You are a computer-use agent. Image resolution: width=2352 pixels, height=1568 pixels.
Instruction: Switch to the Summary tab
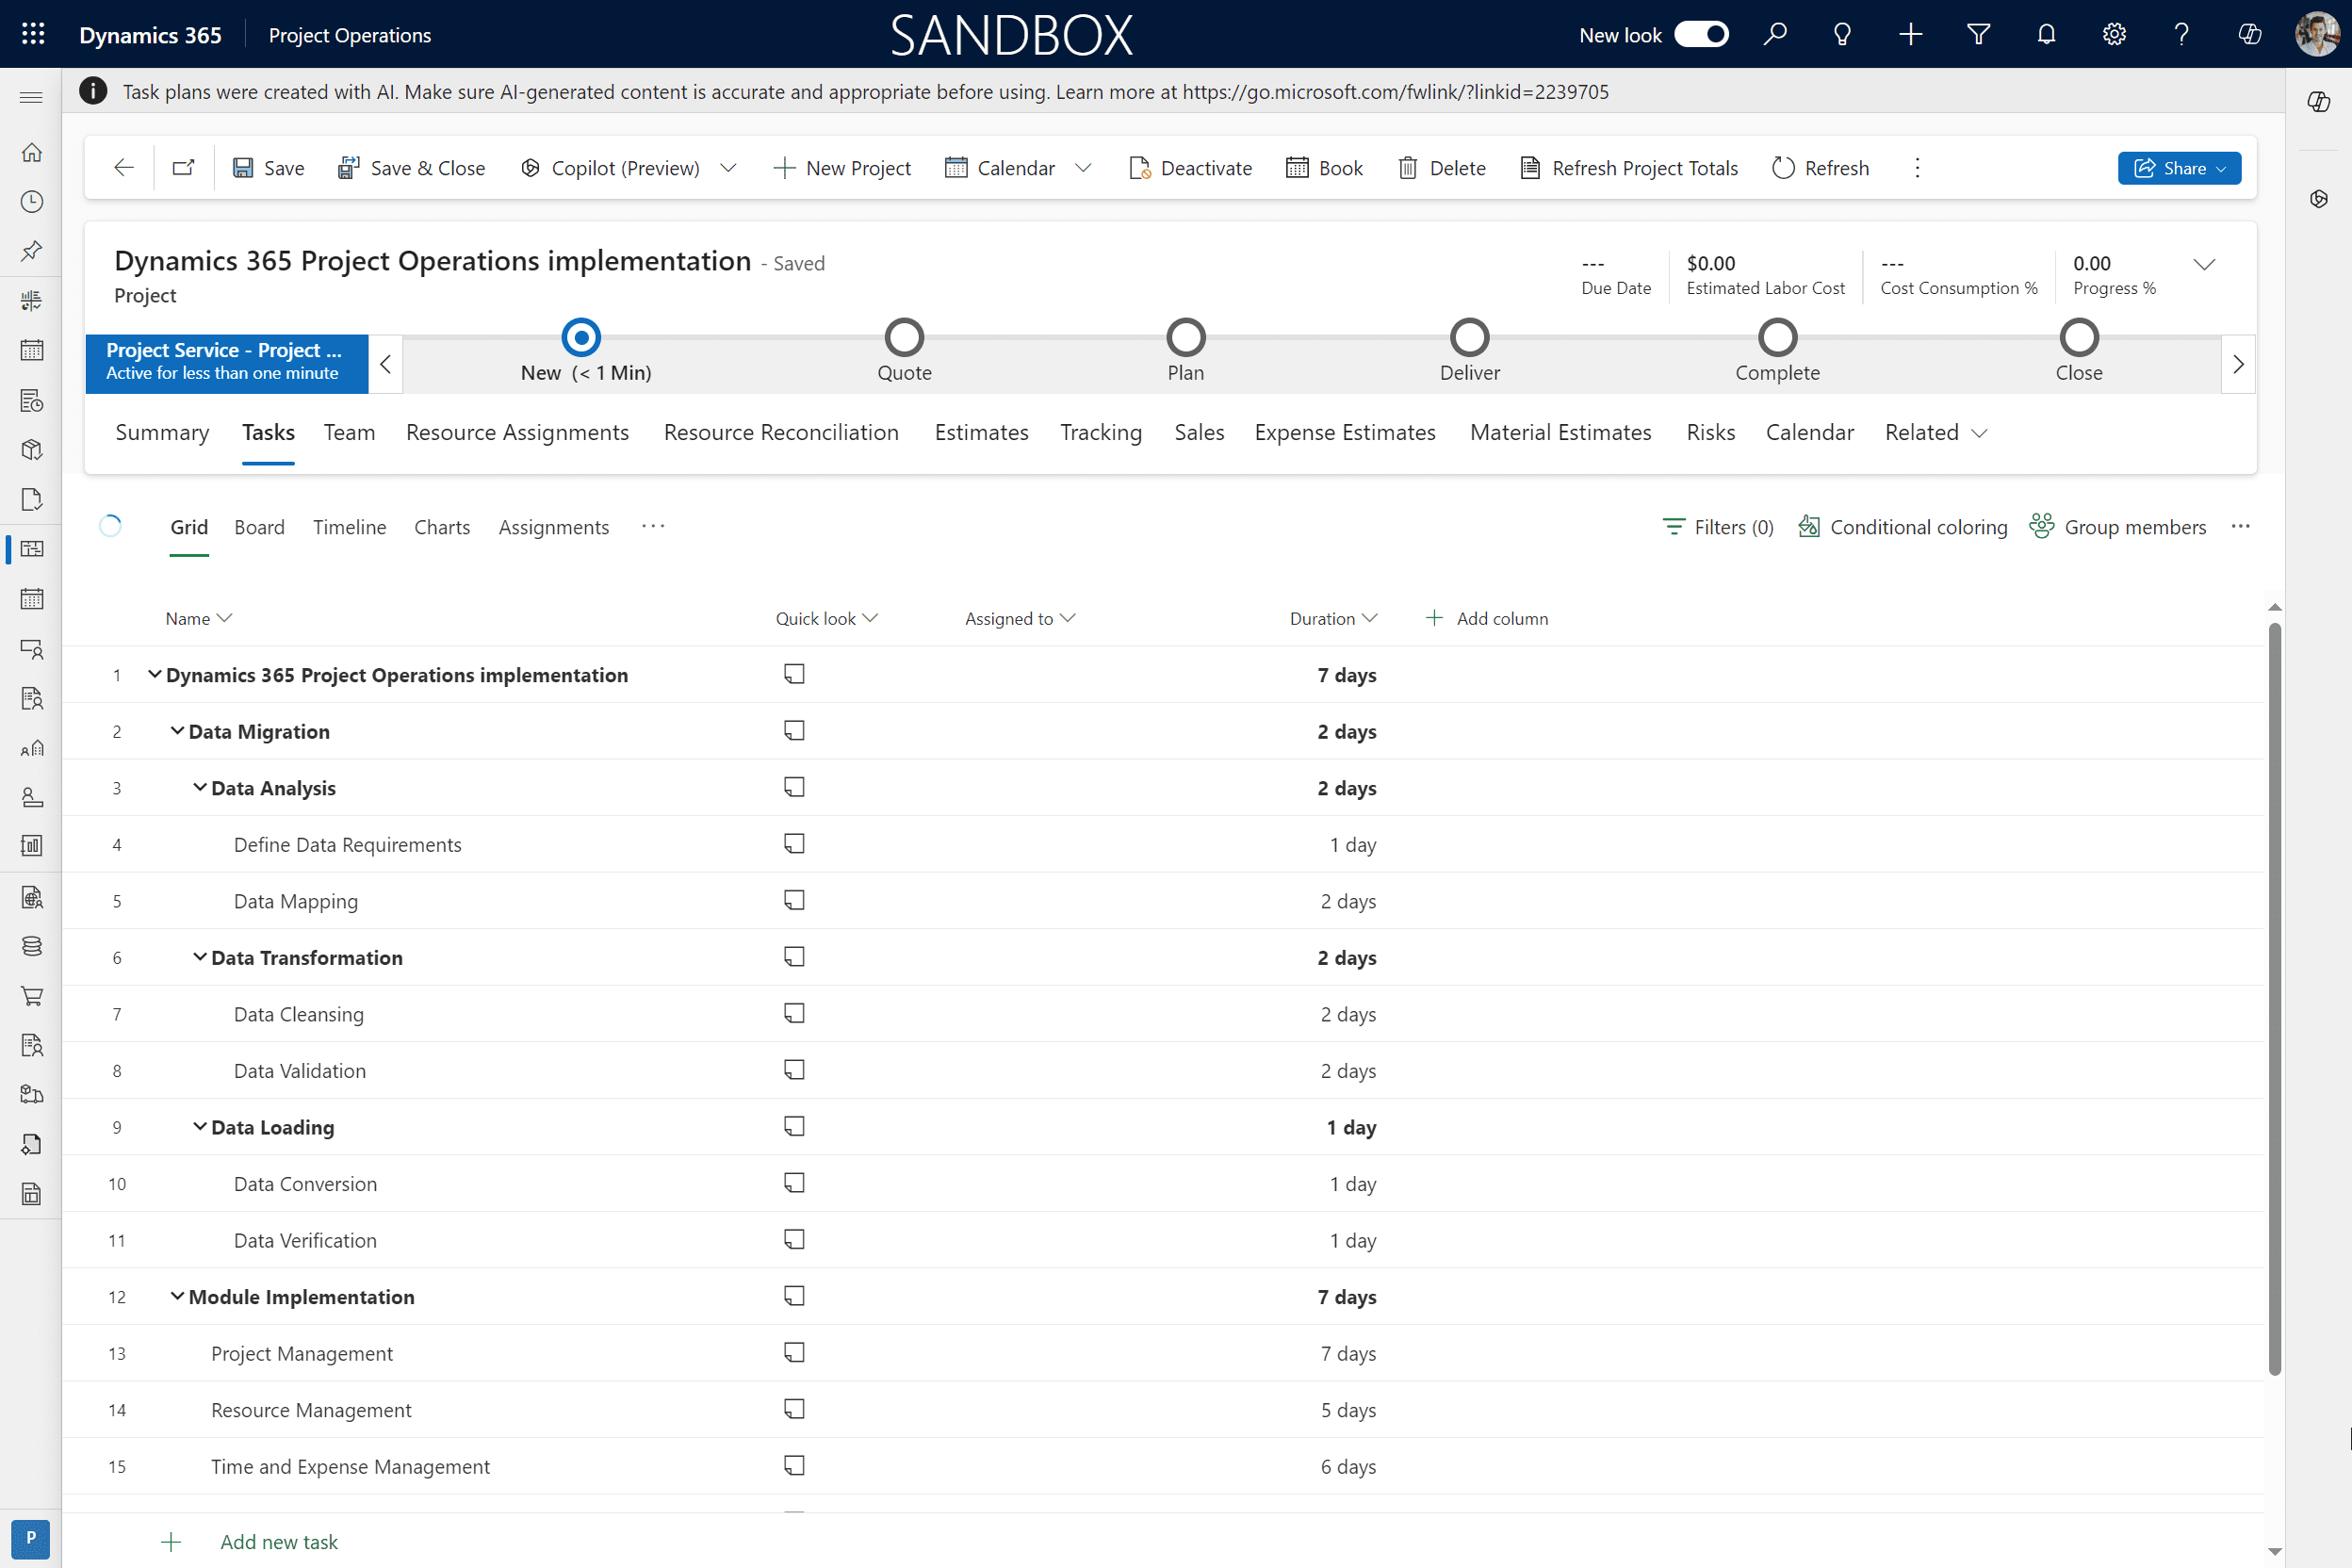click(162, 433)
